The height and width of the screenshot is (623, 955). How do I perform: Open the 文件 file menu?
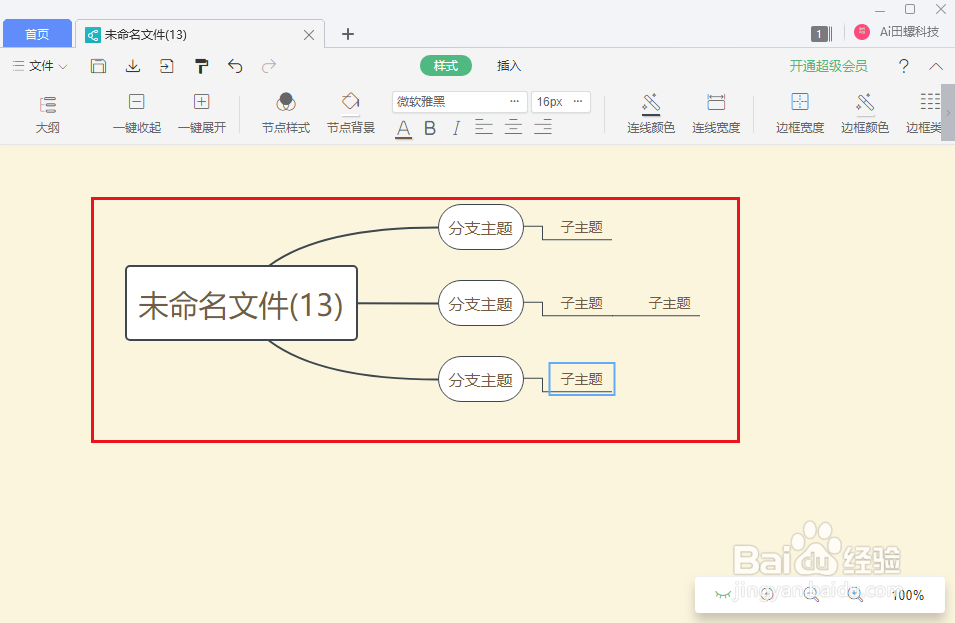40,66
